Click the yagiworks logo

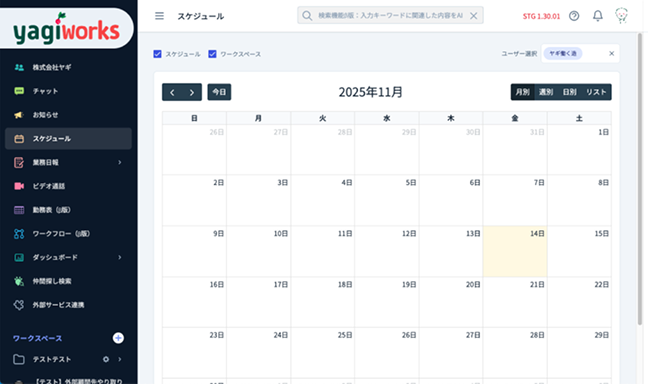66,30
